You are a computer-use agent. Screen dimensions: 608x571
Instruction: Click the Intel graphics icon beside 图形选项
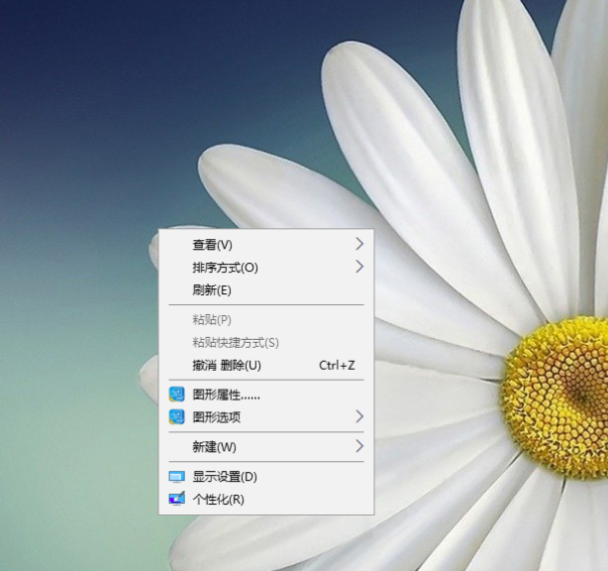click(177, 417)
